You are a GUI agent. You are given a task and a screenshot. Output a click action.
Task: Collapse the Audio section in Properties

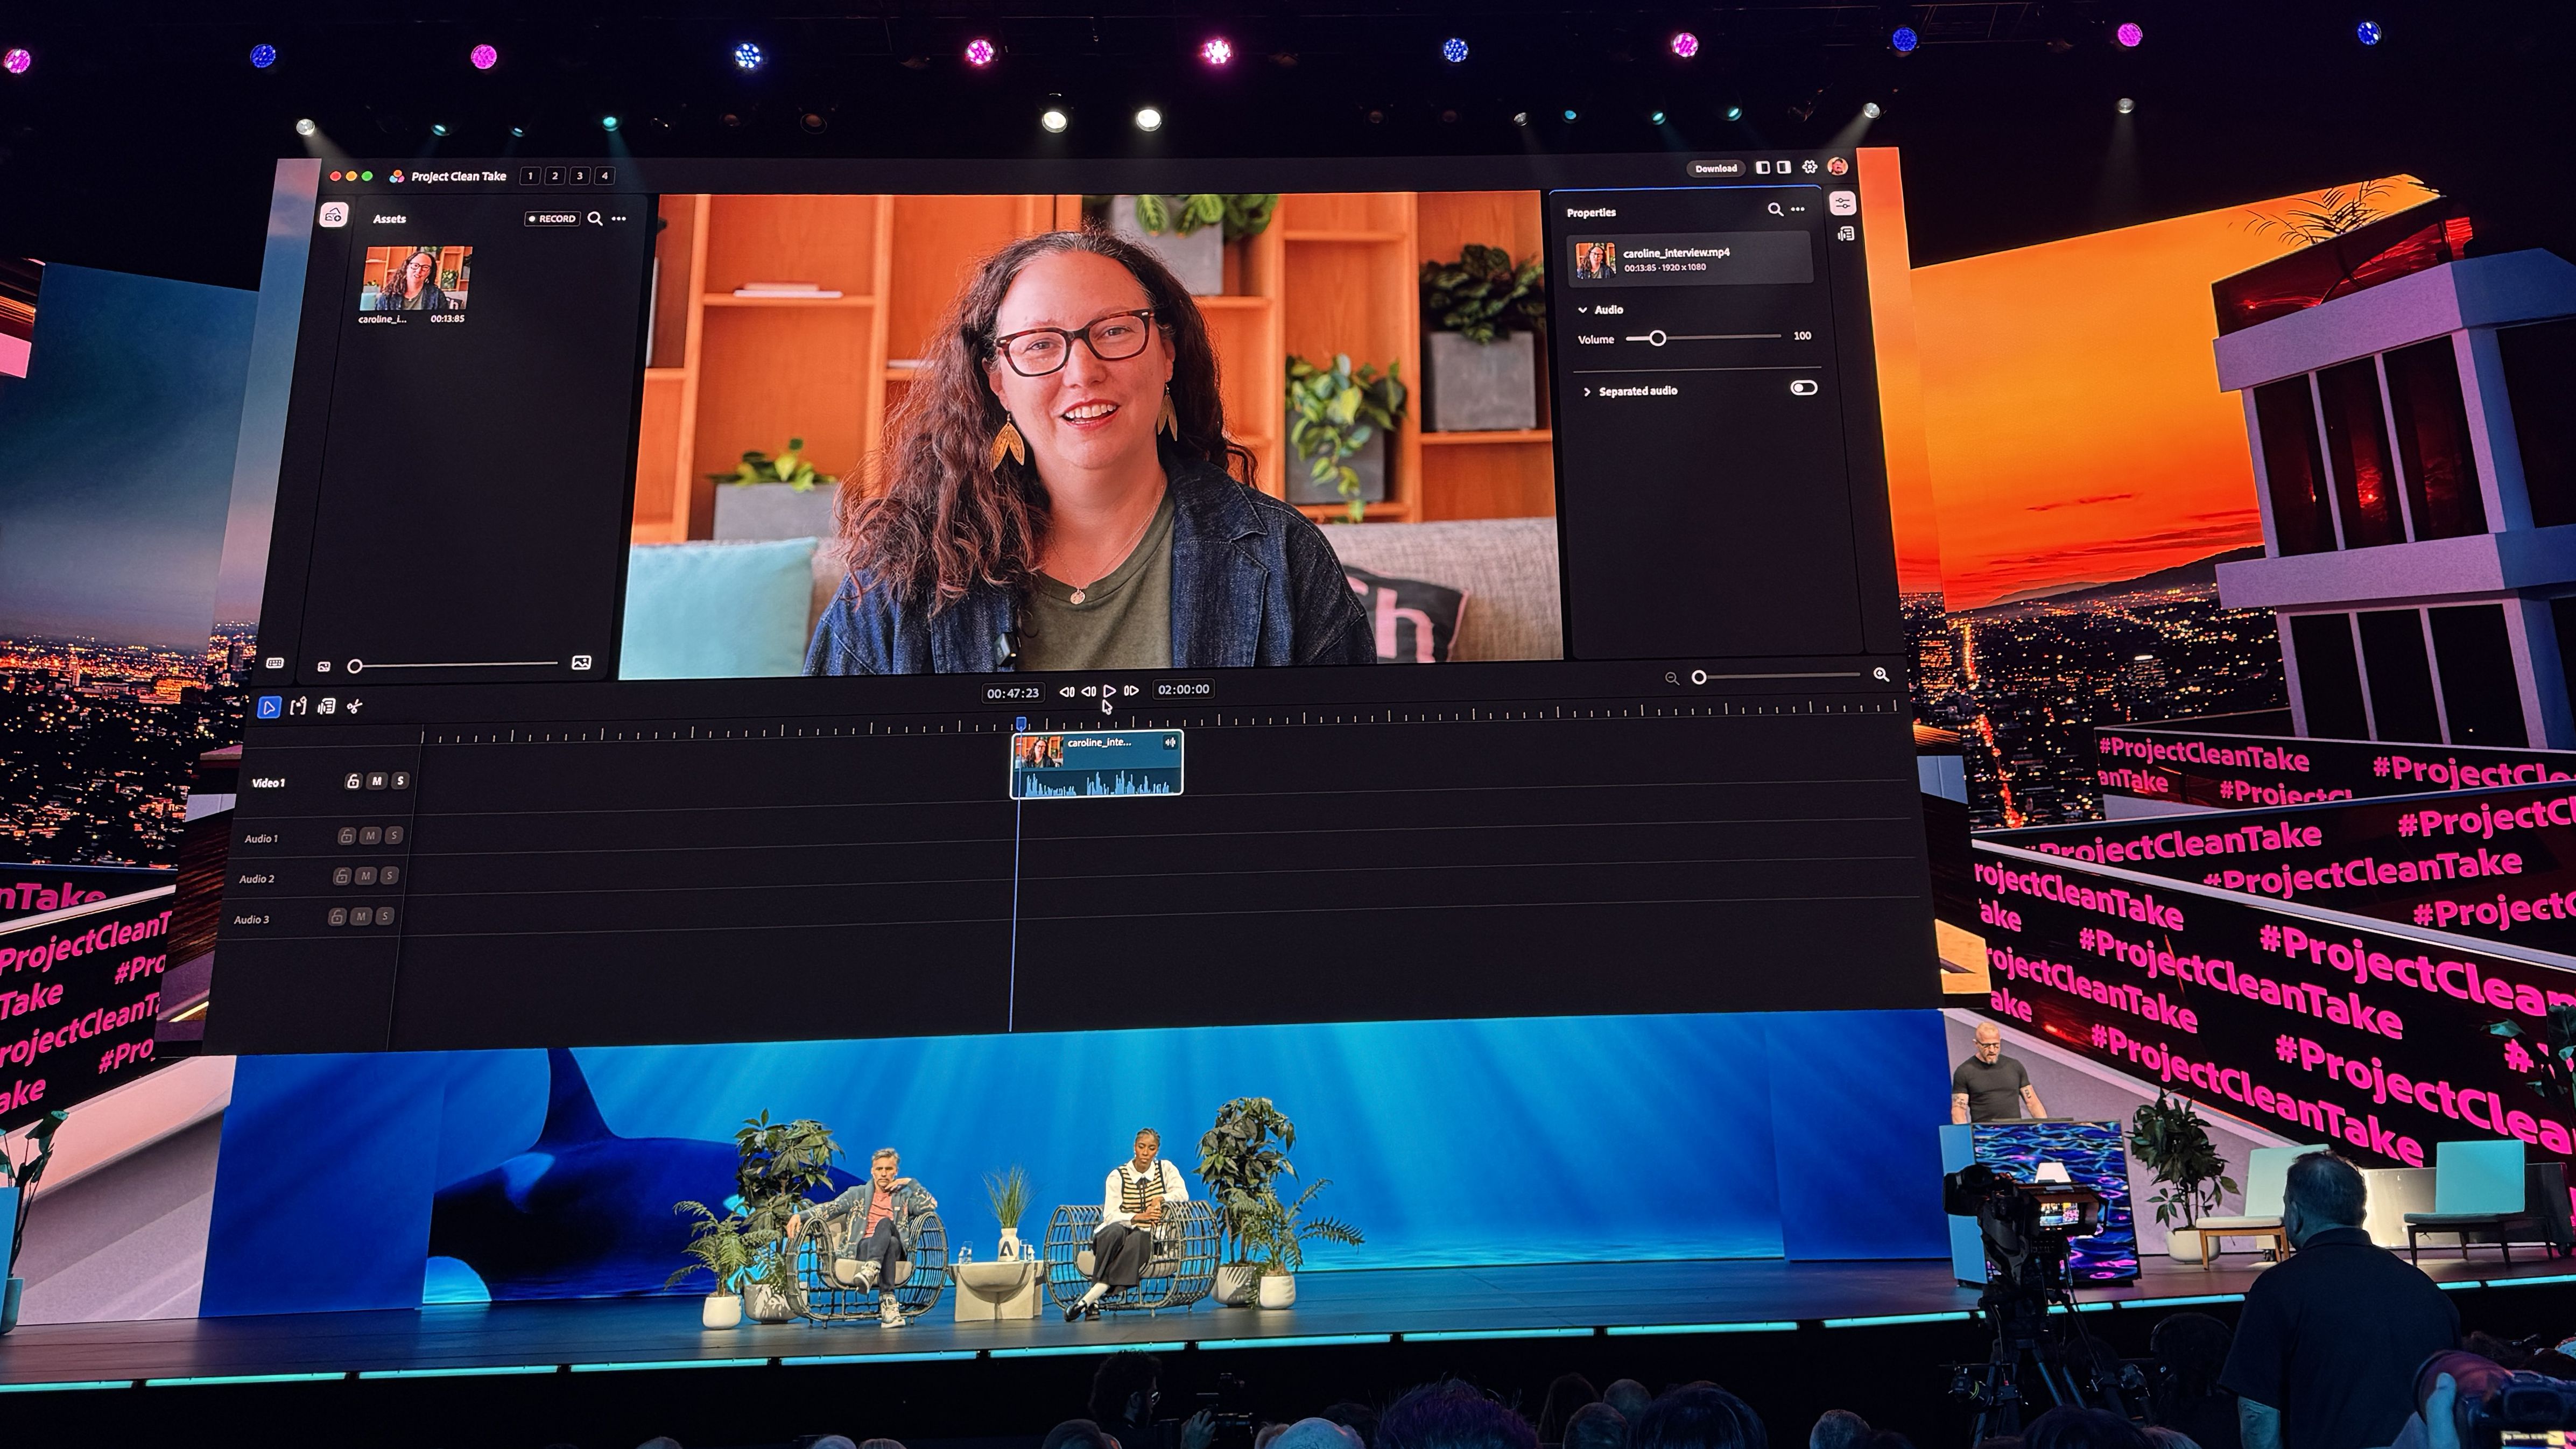[1583, 310]
